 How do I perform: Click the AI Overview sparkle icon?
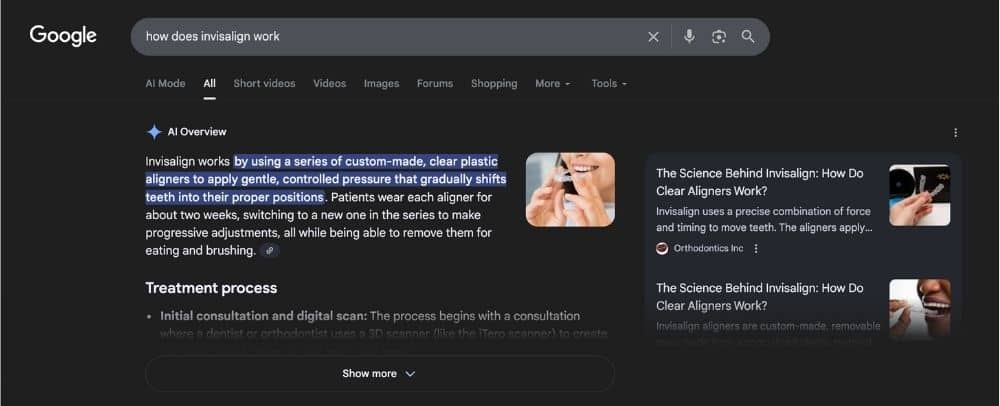click(154, 132)
